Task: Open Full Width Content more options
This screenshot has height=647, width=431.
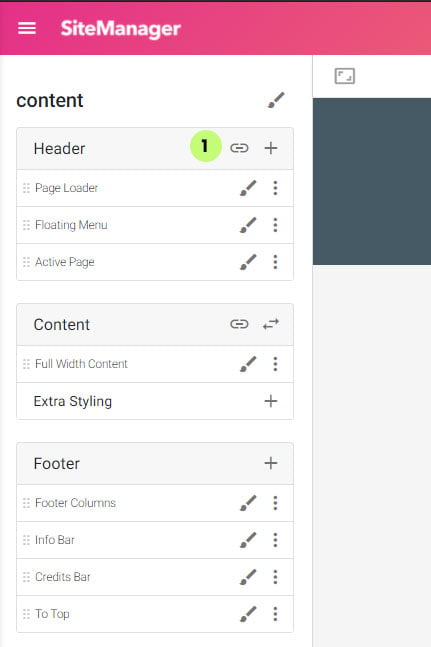Action: click(275, 364)
